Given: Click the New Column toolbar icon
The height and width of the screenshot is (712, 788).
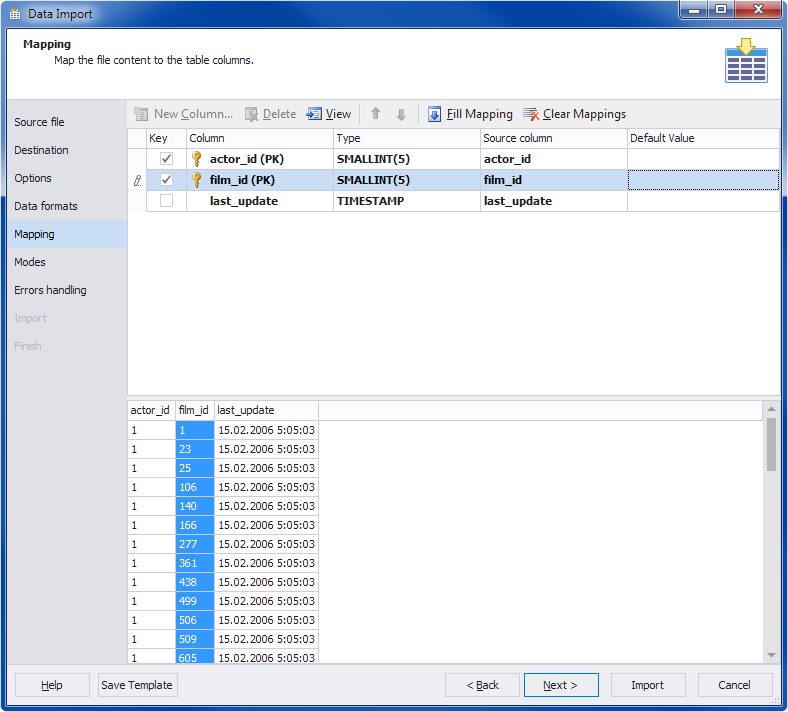Looking at the screenshot, I should click(141, 114).
